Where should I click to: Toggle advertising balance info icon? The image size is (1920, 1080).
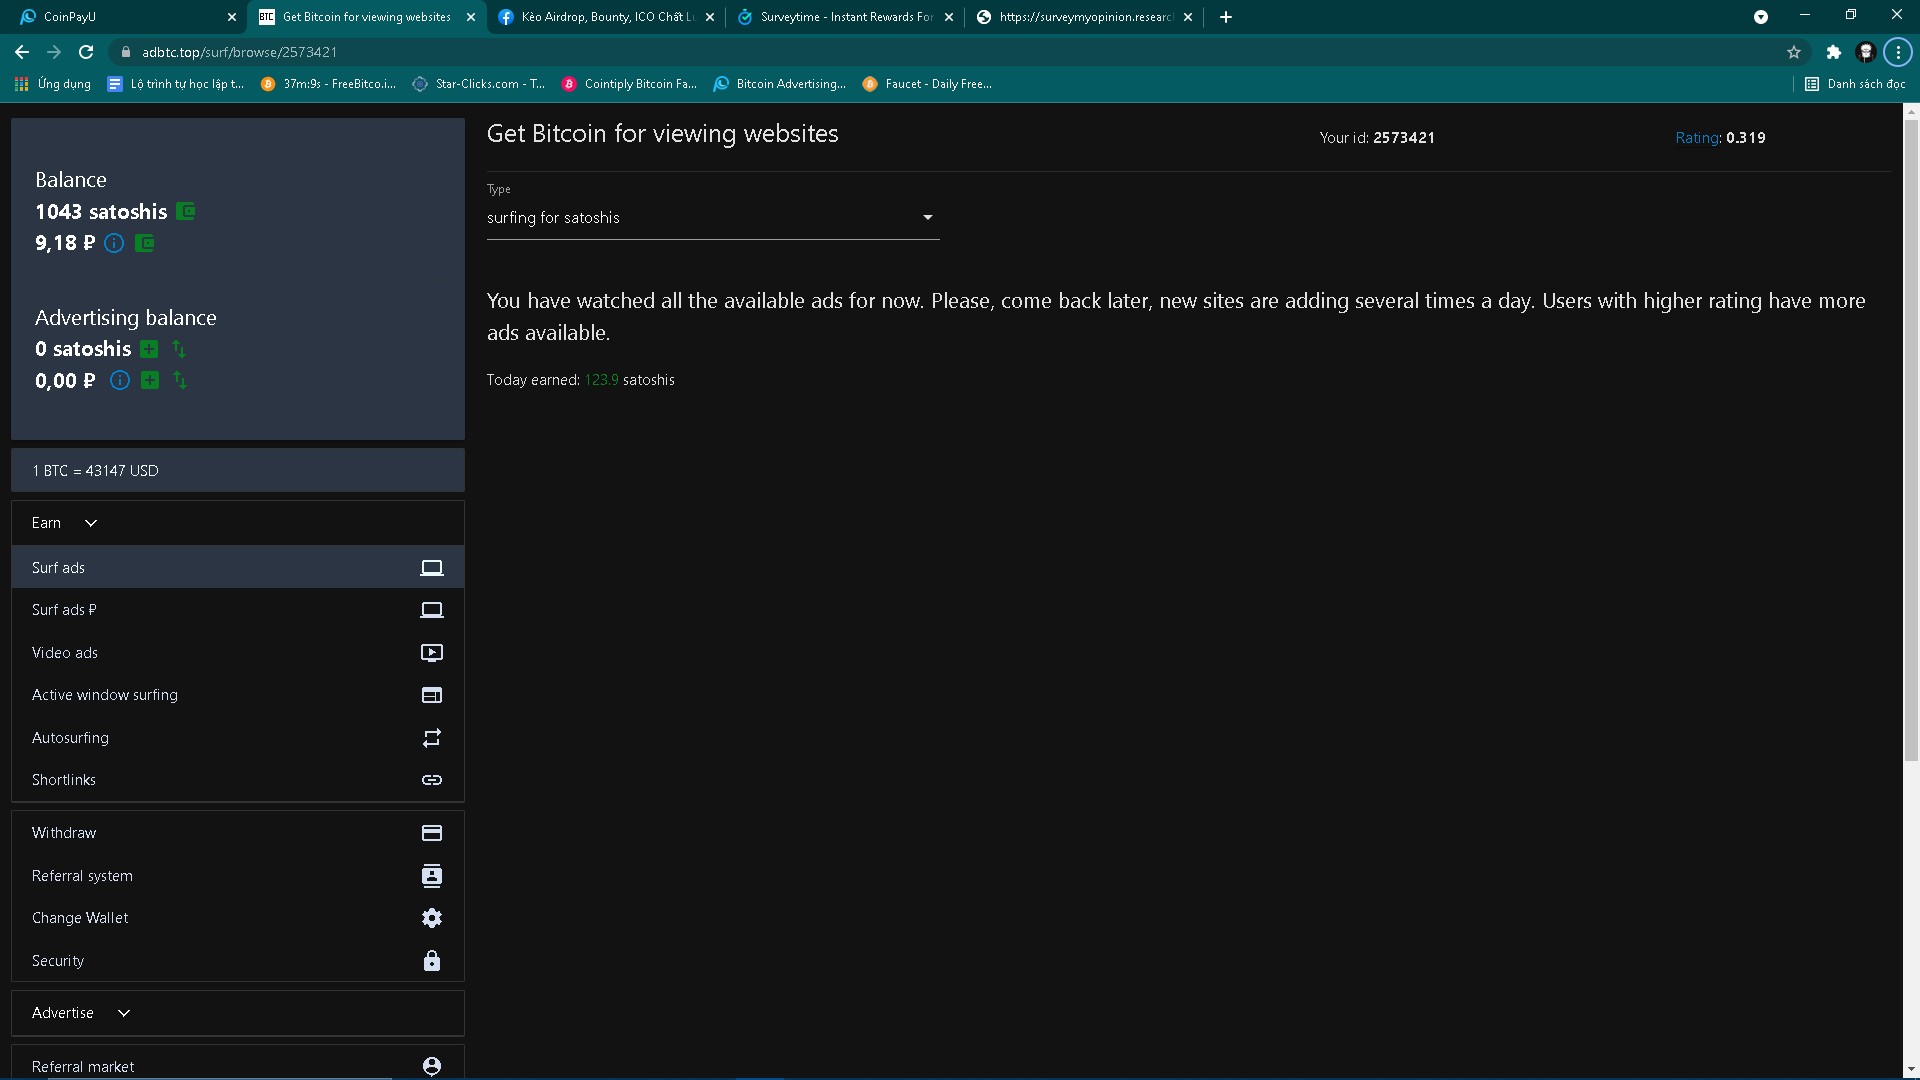(120, 381)
